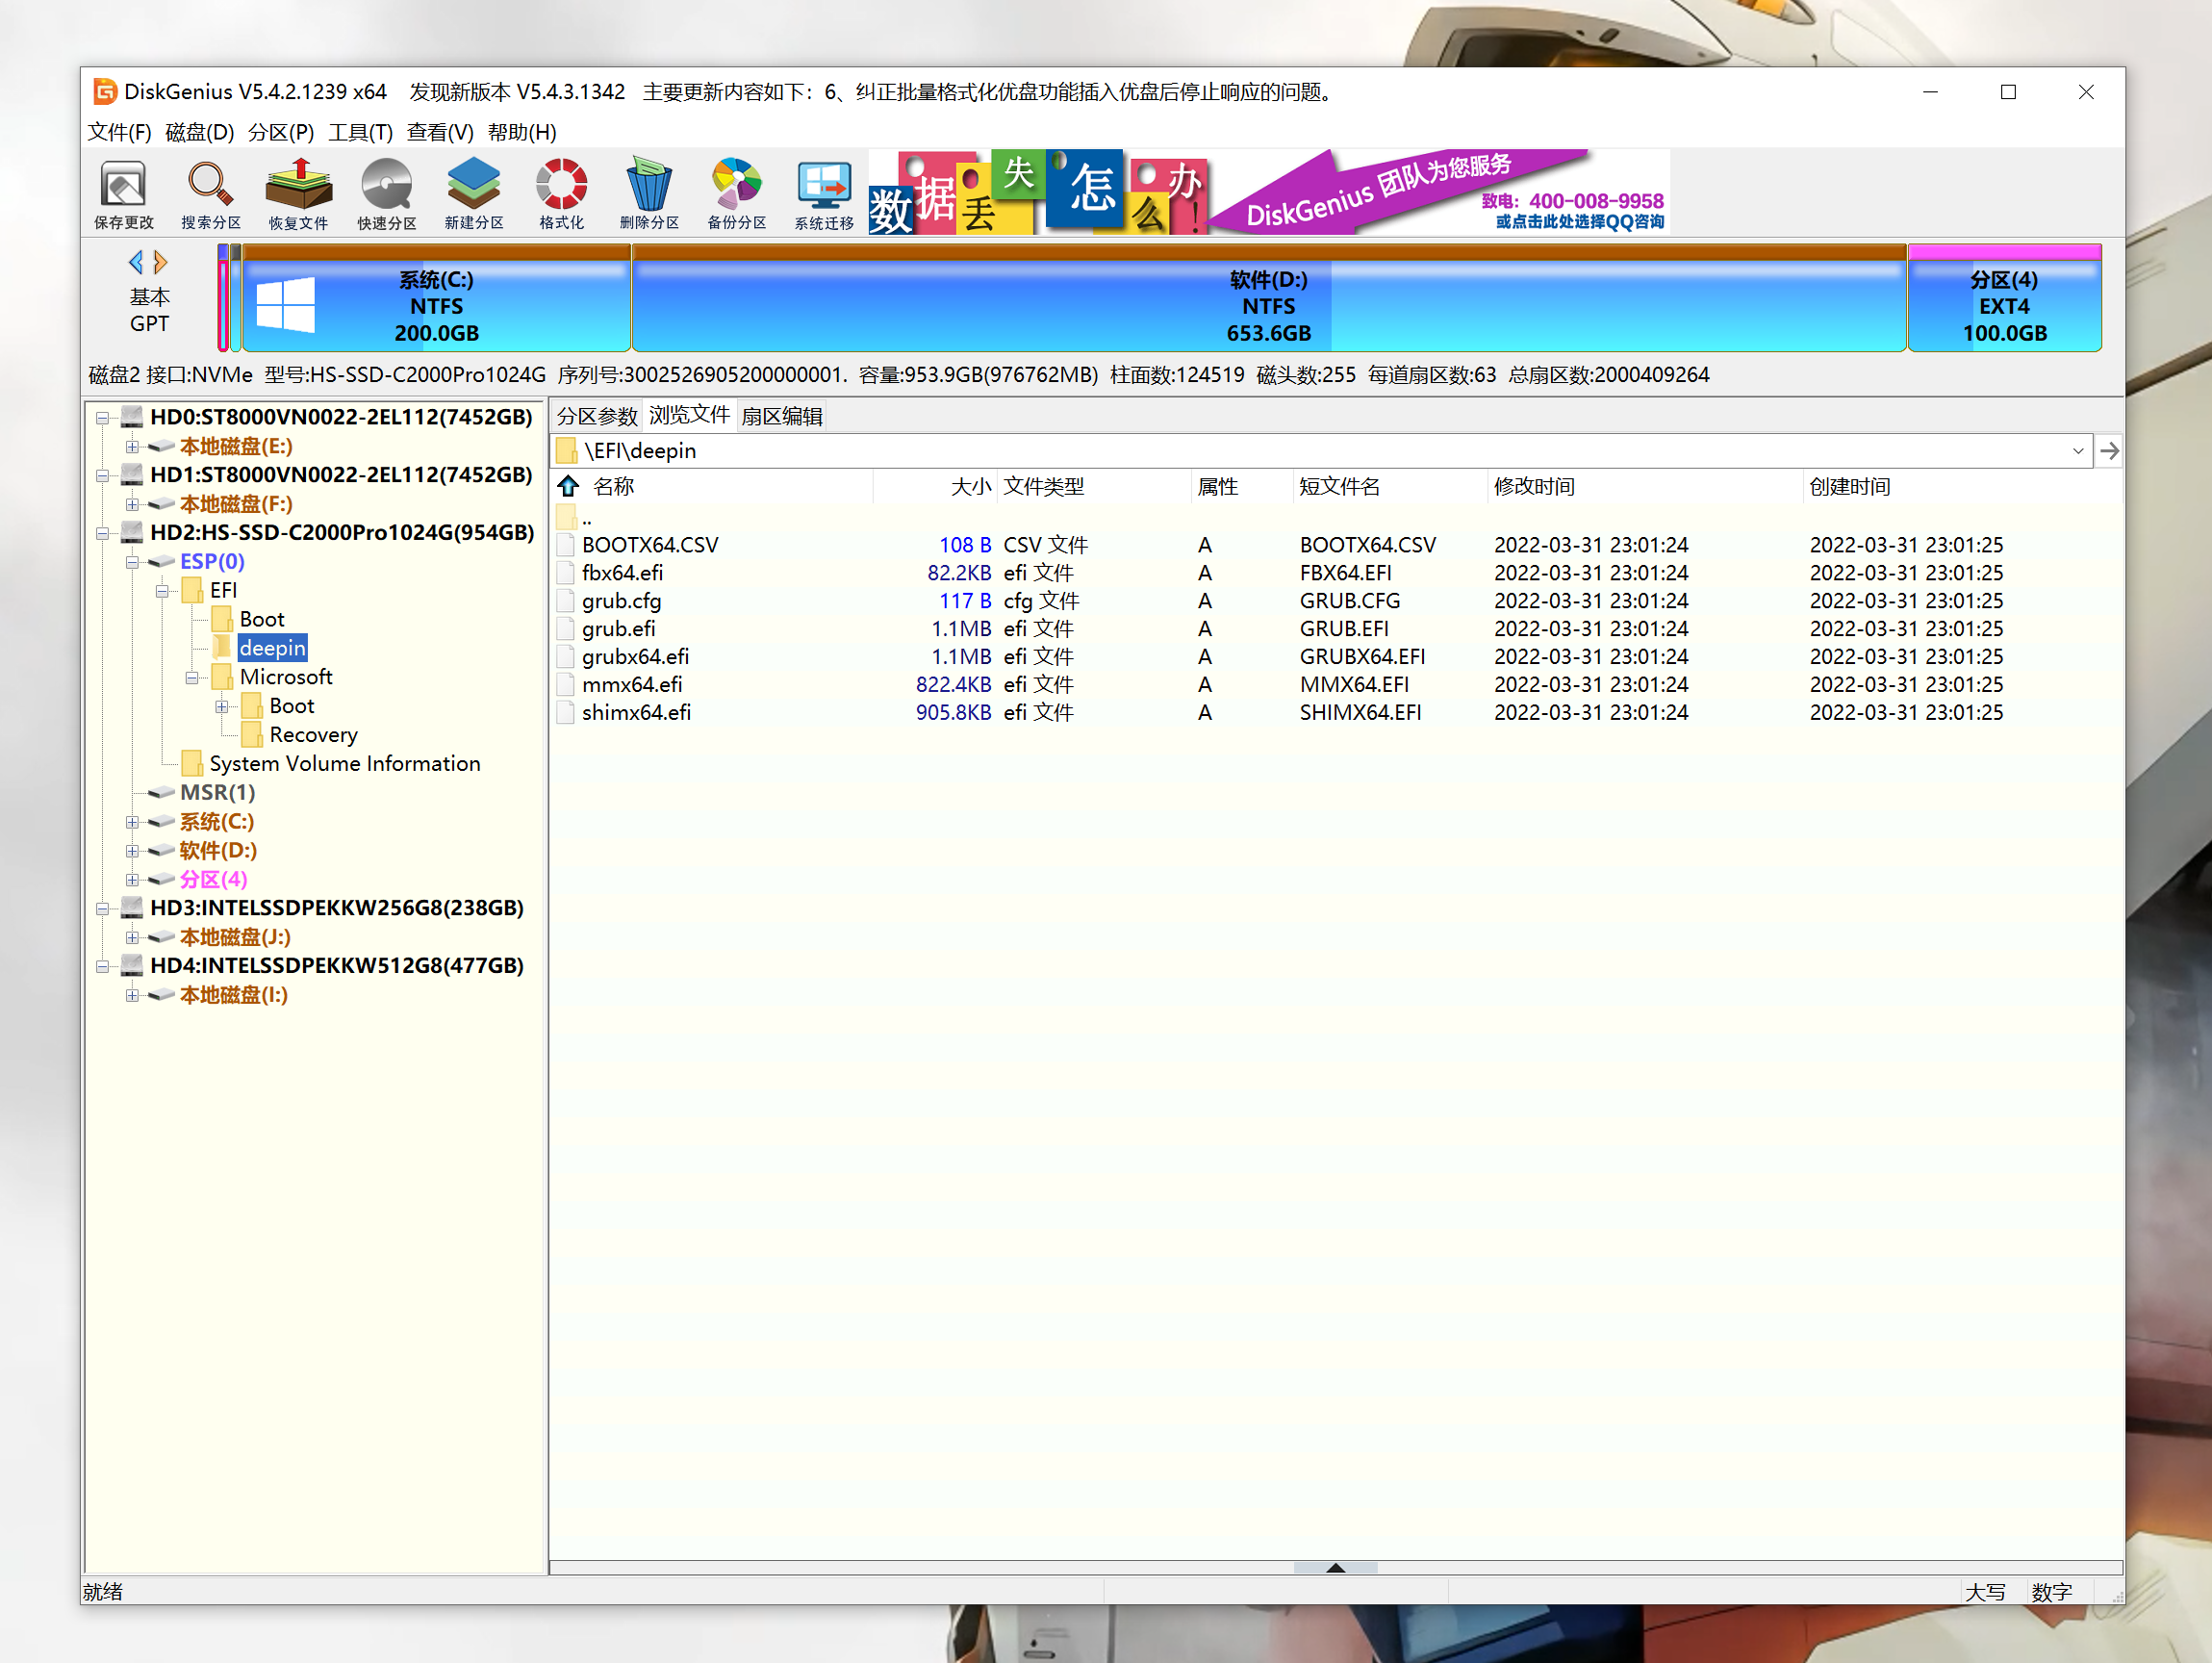
Task: Switch to the 扇区编辑 tab
Action: coord(781,416)
